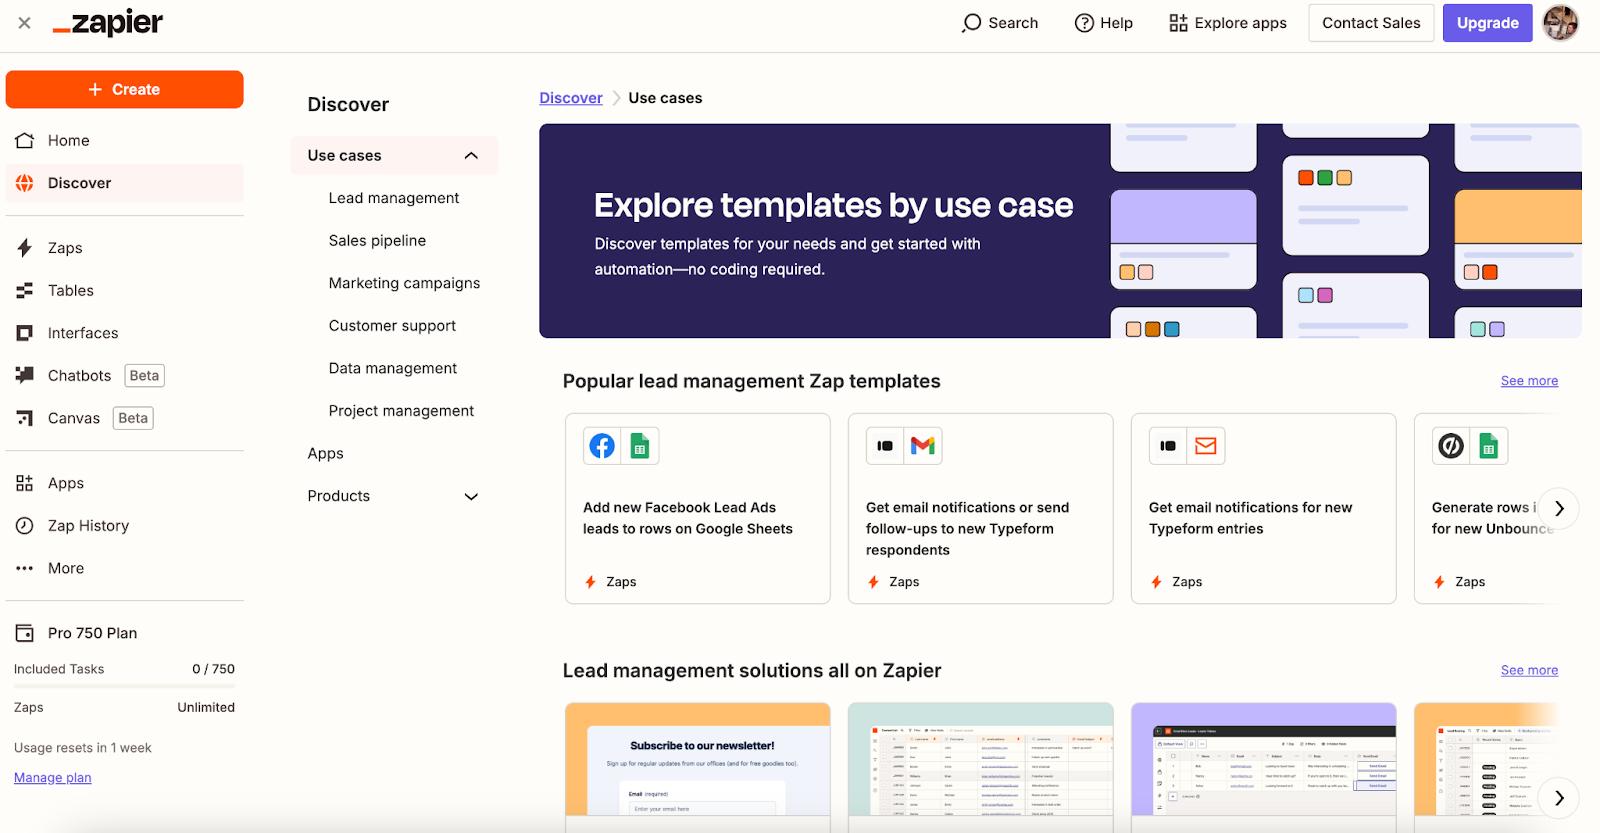Screen dimensions: 1600x833
Task: Click the 'Usage resets in 1 week' text
Action: coord(83,748)
